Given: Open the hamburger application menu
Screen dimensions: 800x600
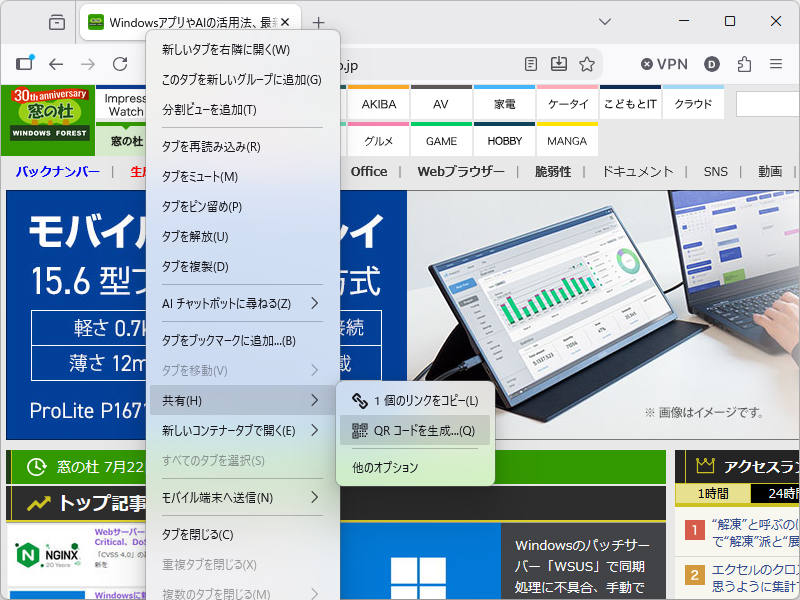Looking at the screenshot, I should pos(776,64).
